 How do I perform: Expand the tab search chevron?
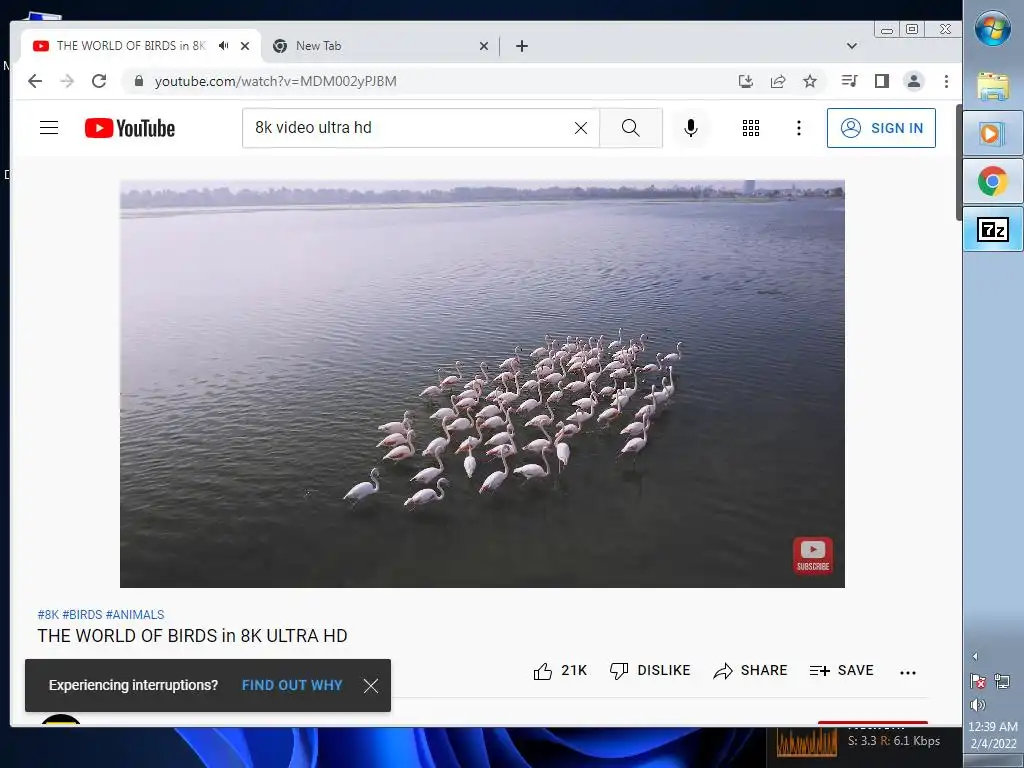pyautogui.click(x=852, y=46)
